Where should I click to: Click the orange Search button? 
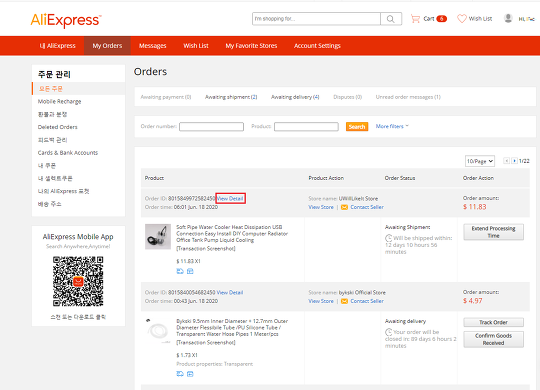tap(357, 127)
